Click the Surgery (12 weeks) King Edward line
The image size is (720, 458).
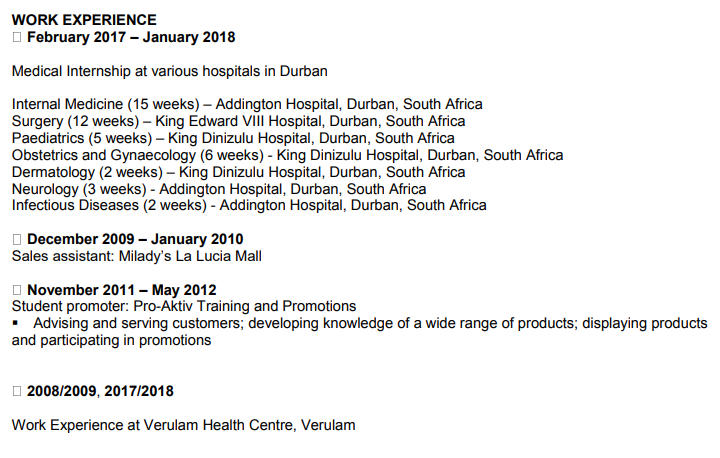pyautogui.click(x=238, y=121)
